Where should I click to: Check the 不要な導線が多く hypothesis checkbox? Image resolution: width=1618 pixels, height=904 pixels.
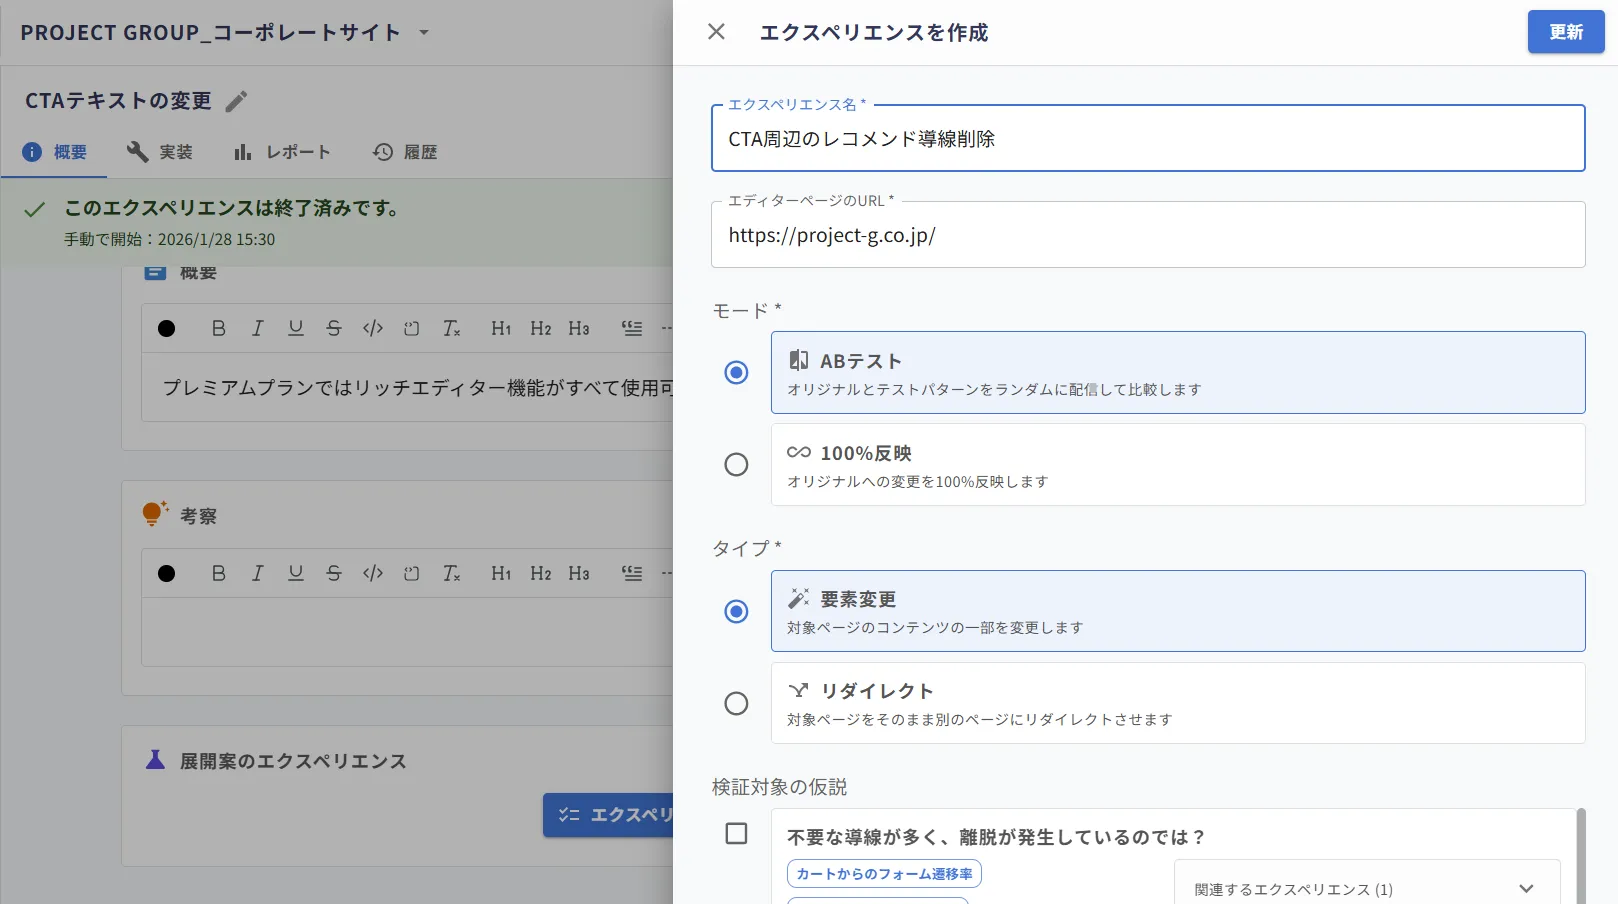point(736,833)
